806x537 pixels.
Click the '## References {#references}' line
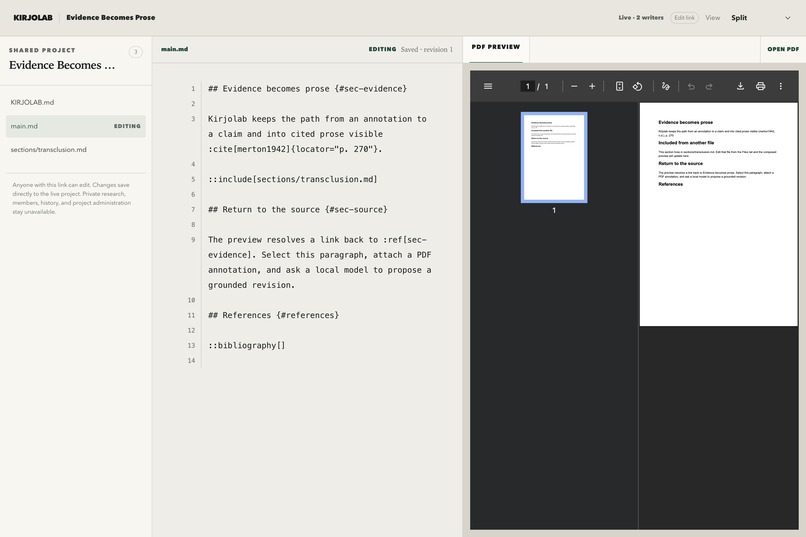click(273, 315)
